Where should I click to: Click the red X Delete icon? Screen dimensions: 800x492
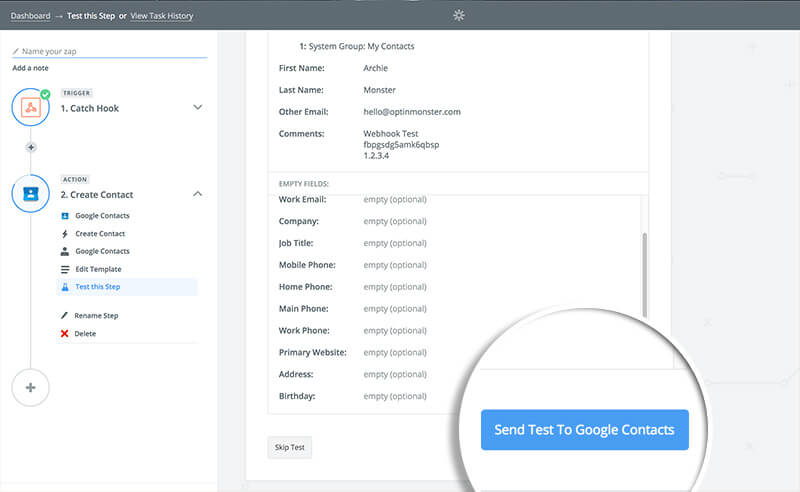64,333
